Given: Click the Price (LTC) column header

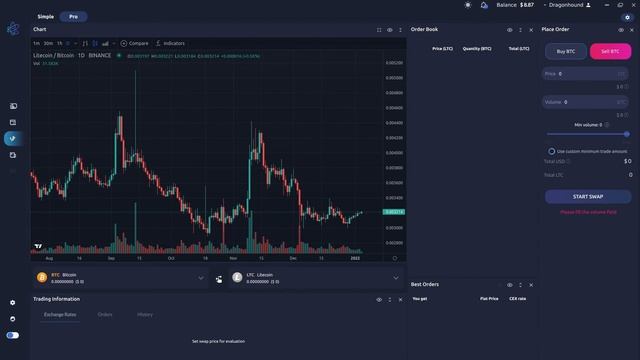Looking at the screenshot, I should pos(442,49).
